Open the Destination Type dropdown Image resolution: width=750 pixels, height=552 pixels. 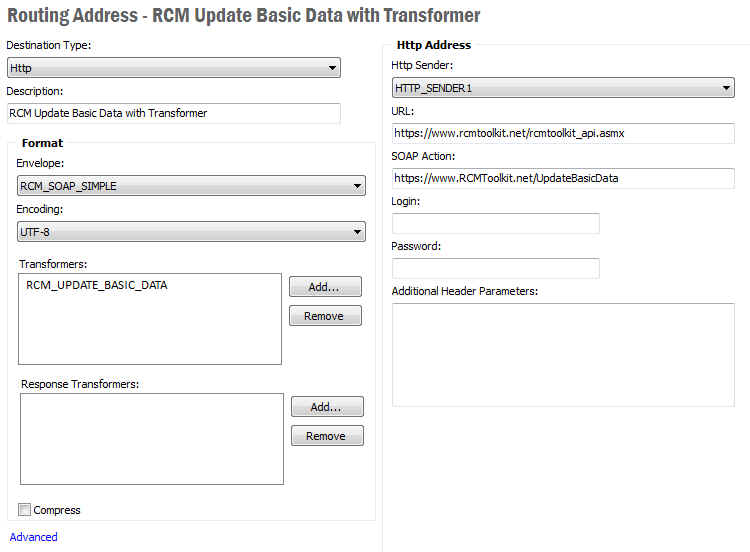pyautogui.click(x=173, y=68)
